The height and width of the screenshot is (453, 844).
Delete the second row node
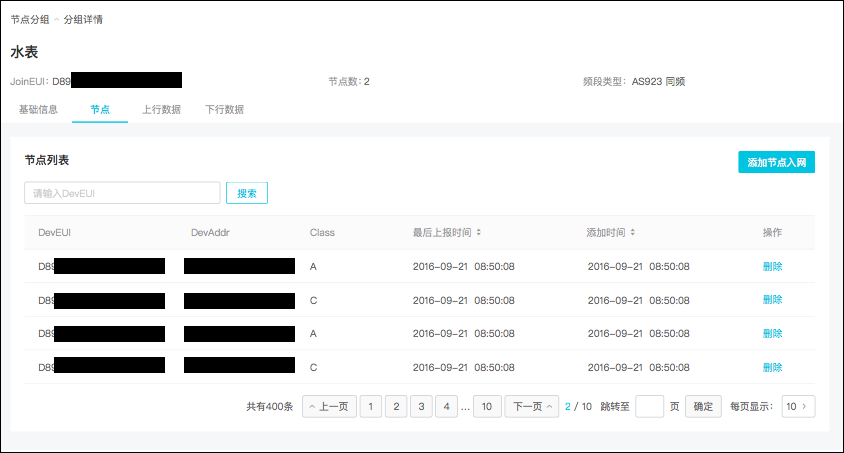tap(772, 300)
